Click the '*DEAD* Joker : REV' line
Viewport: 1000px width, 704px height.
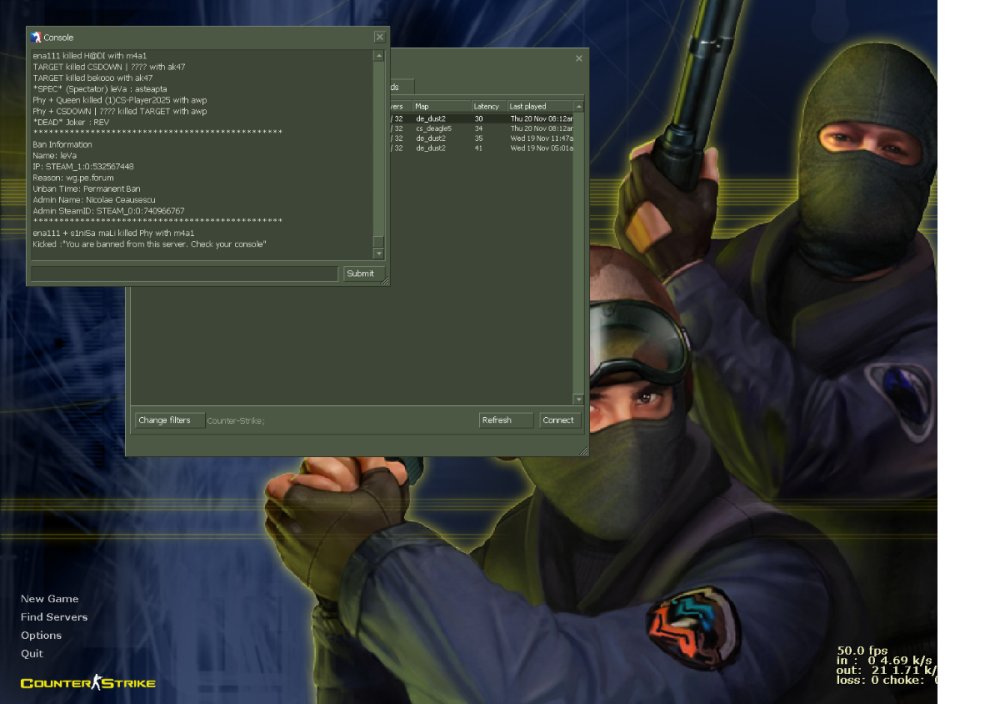click(71, 122)
